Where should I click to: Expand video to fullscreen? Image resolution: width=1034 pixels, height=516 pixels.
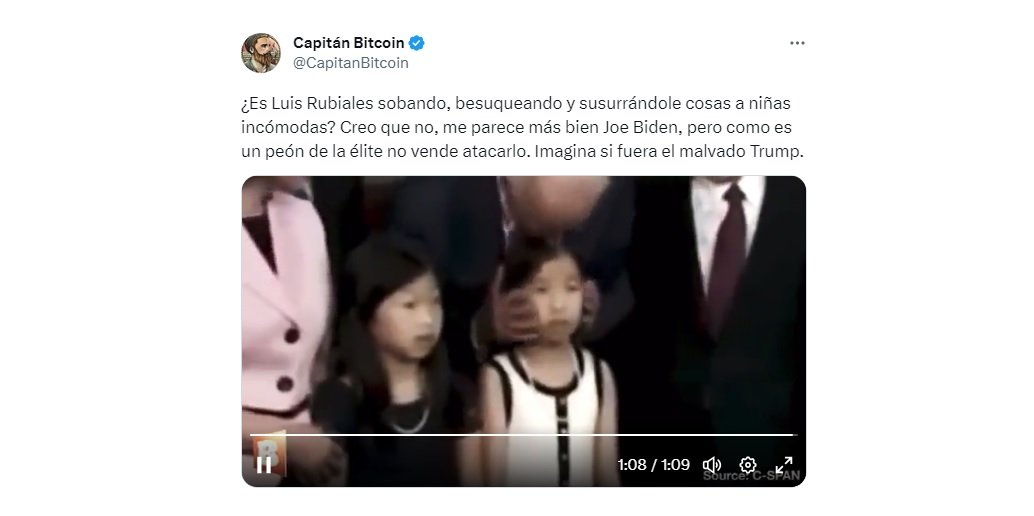click(x=783, y=465)
